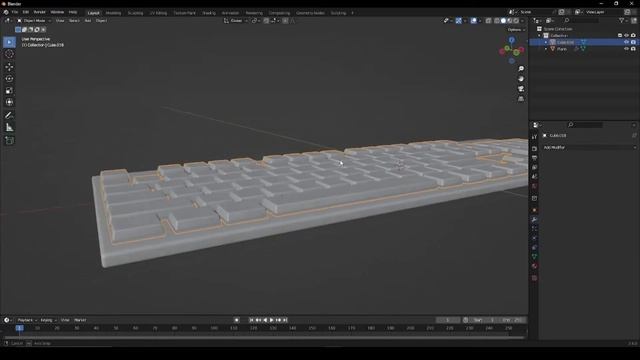Toggle snapping magnet button
The width and height of the screenshot is (640, 360).
pyautogui.click(x=266, y=20)
